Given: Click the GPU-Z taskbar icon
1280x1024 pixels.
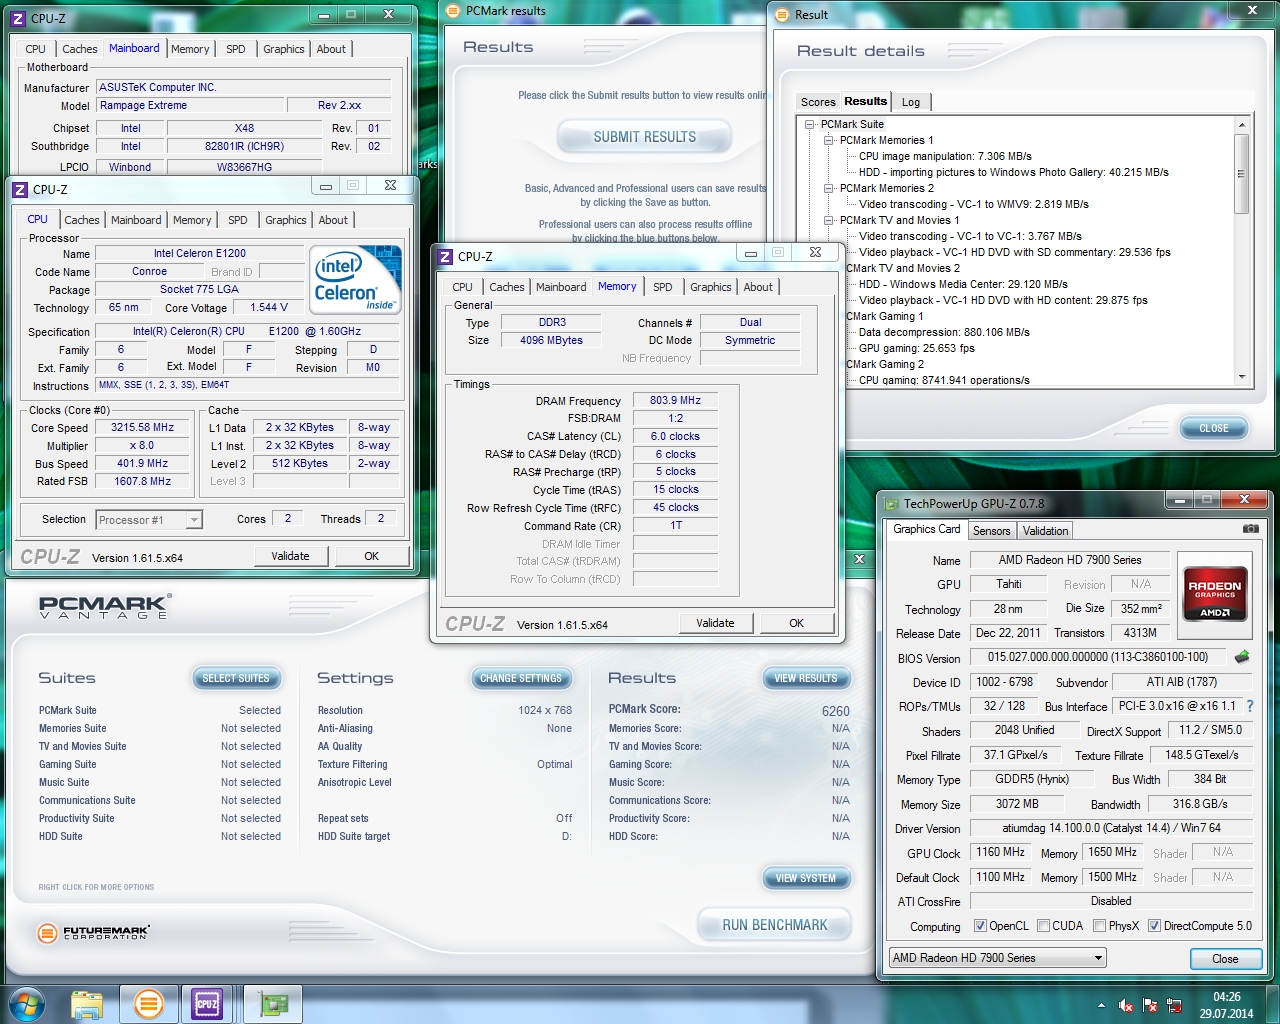Looking at the screenshot, I should click(273, 1004).
